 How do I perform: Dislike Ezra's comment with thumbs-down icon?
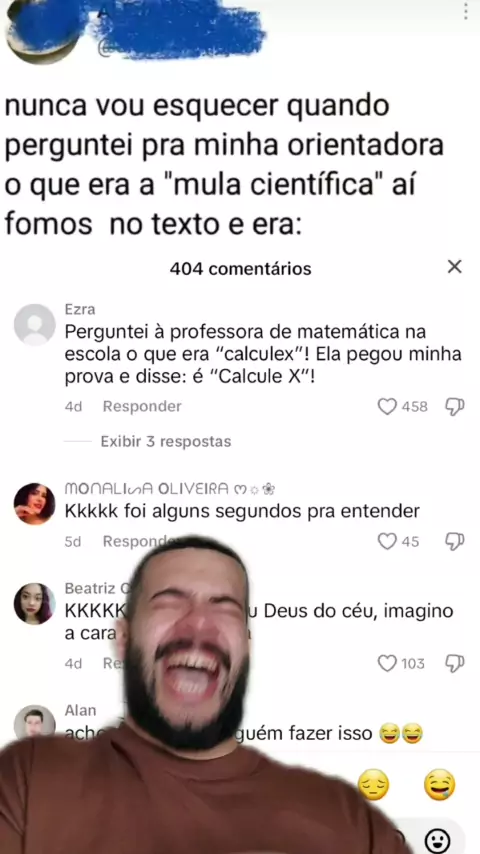tap(454, 406)
